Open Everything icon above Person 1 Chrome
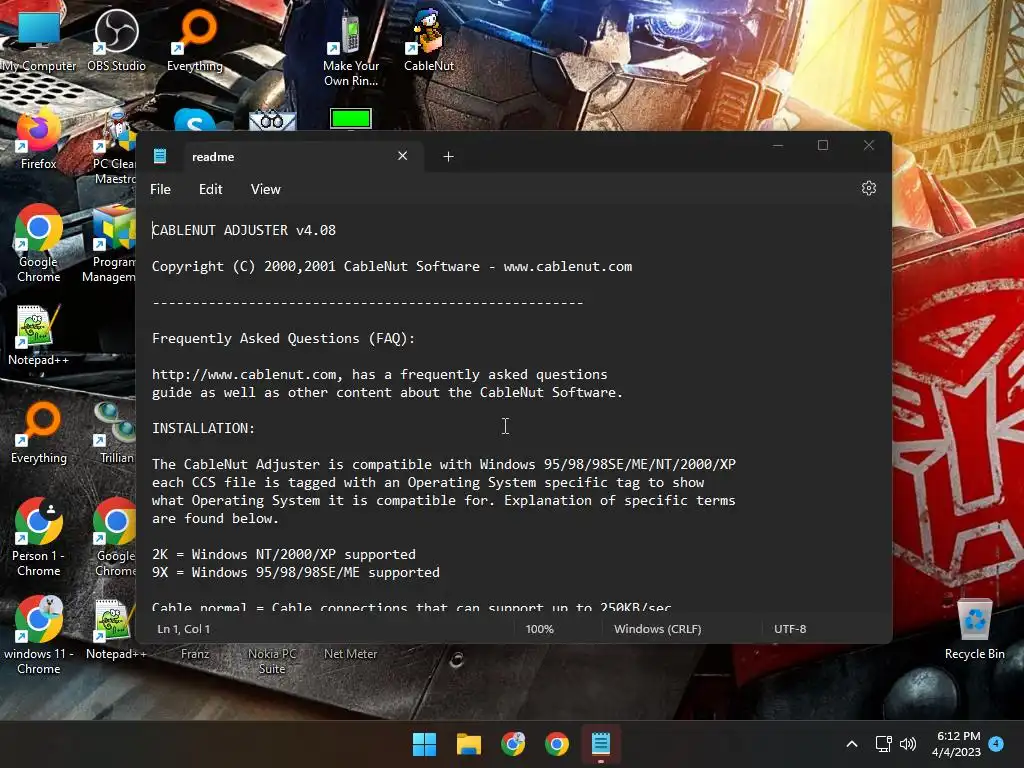The image size is (1024, 768). tap(39, 432)
